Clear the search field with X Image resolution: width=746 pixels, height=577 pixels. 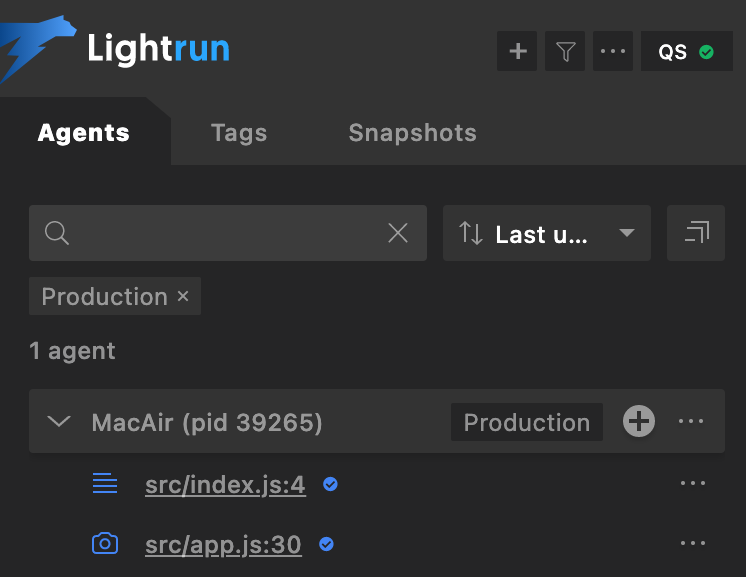[x=398, y=233]
